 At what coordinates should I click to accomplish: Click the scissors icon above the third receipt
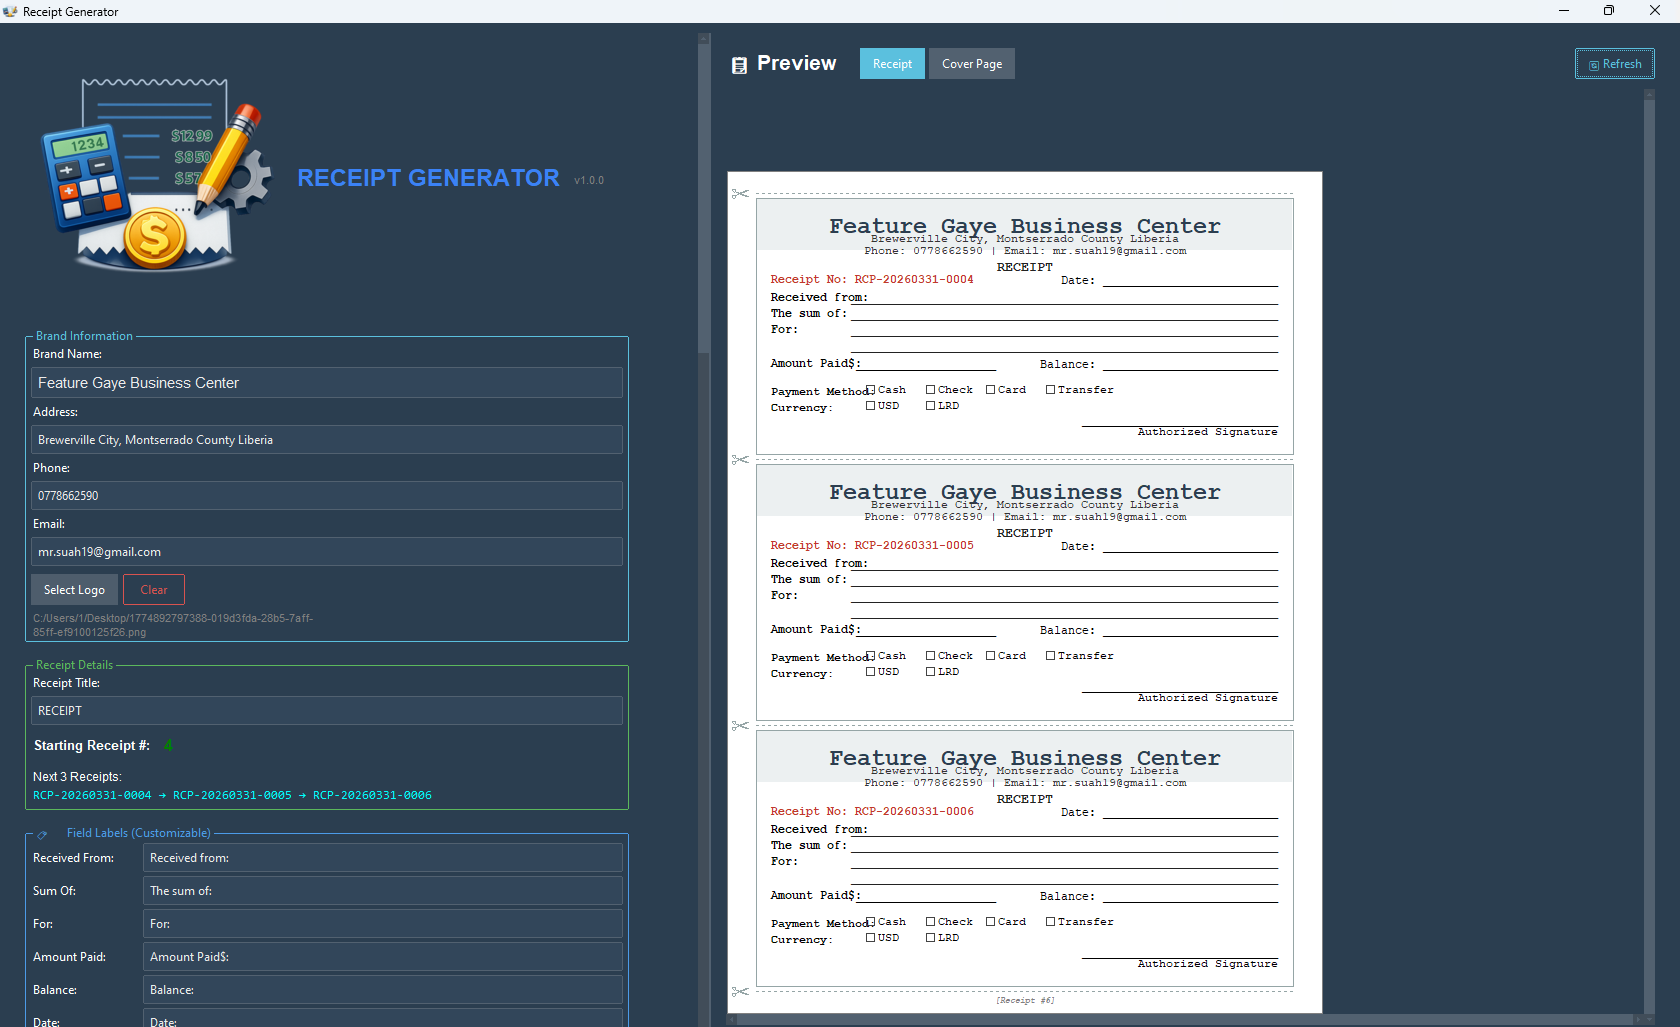point(740,726)
